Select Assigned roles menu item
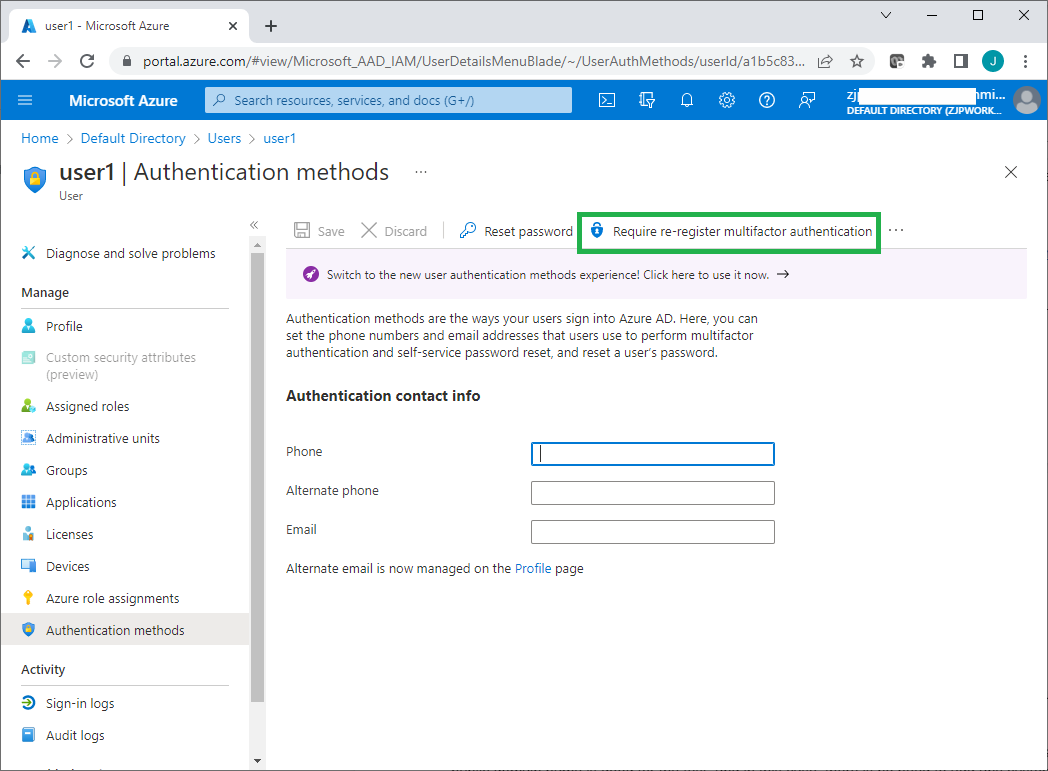This screenshot has height=771, width=1048. (87, 406)
